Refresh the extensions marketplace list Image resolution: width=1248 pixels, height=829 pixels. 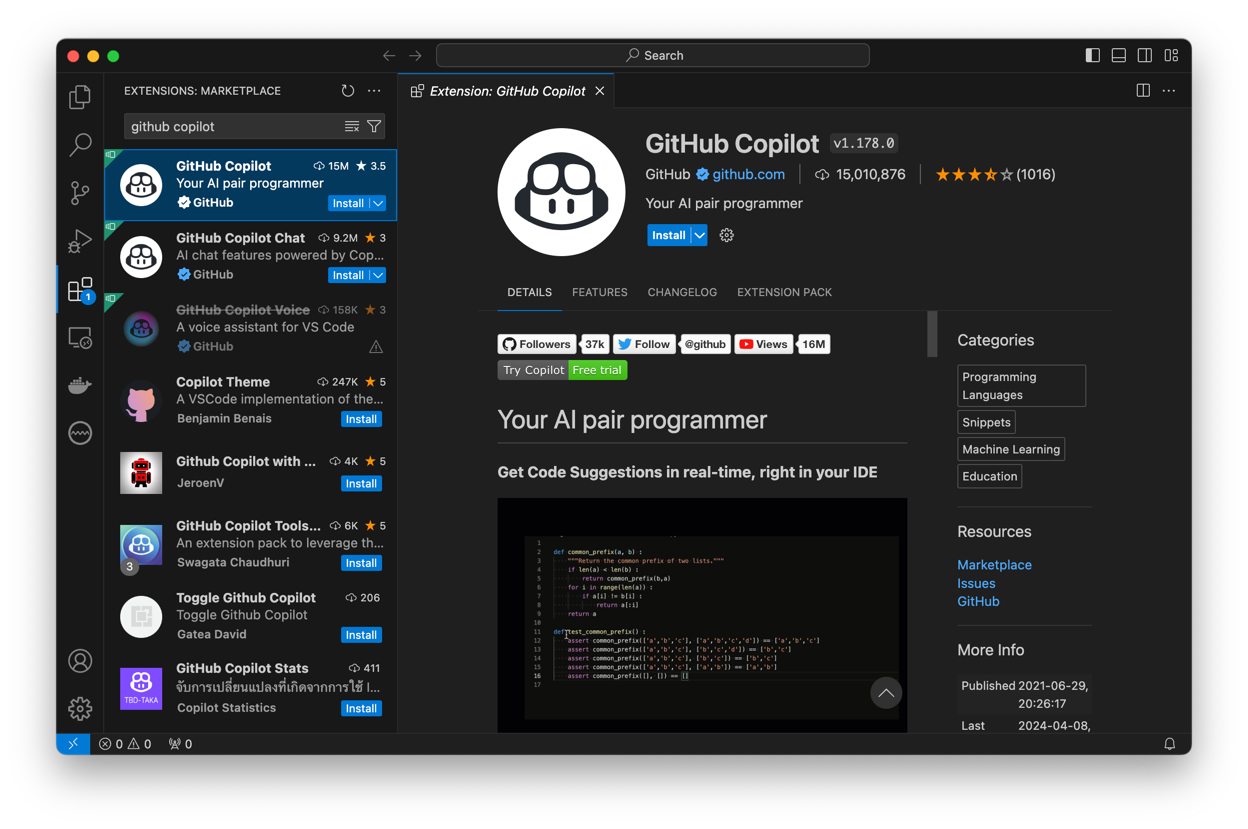tap(347, 91)
